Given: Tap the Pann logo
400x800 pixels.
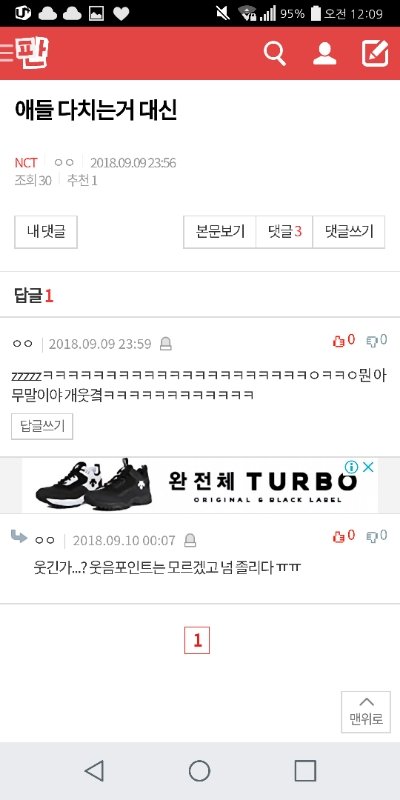Looking at the screenshot, I should pos(32,53).
